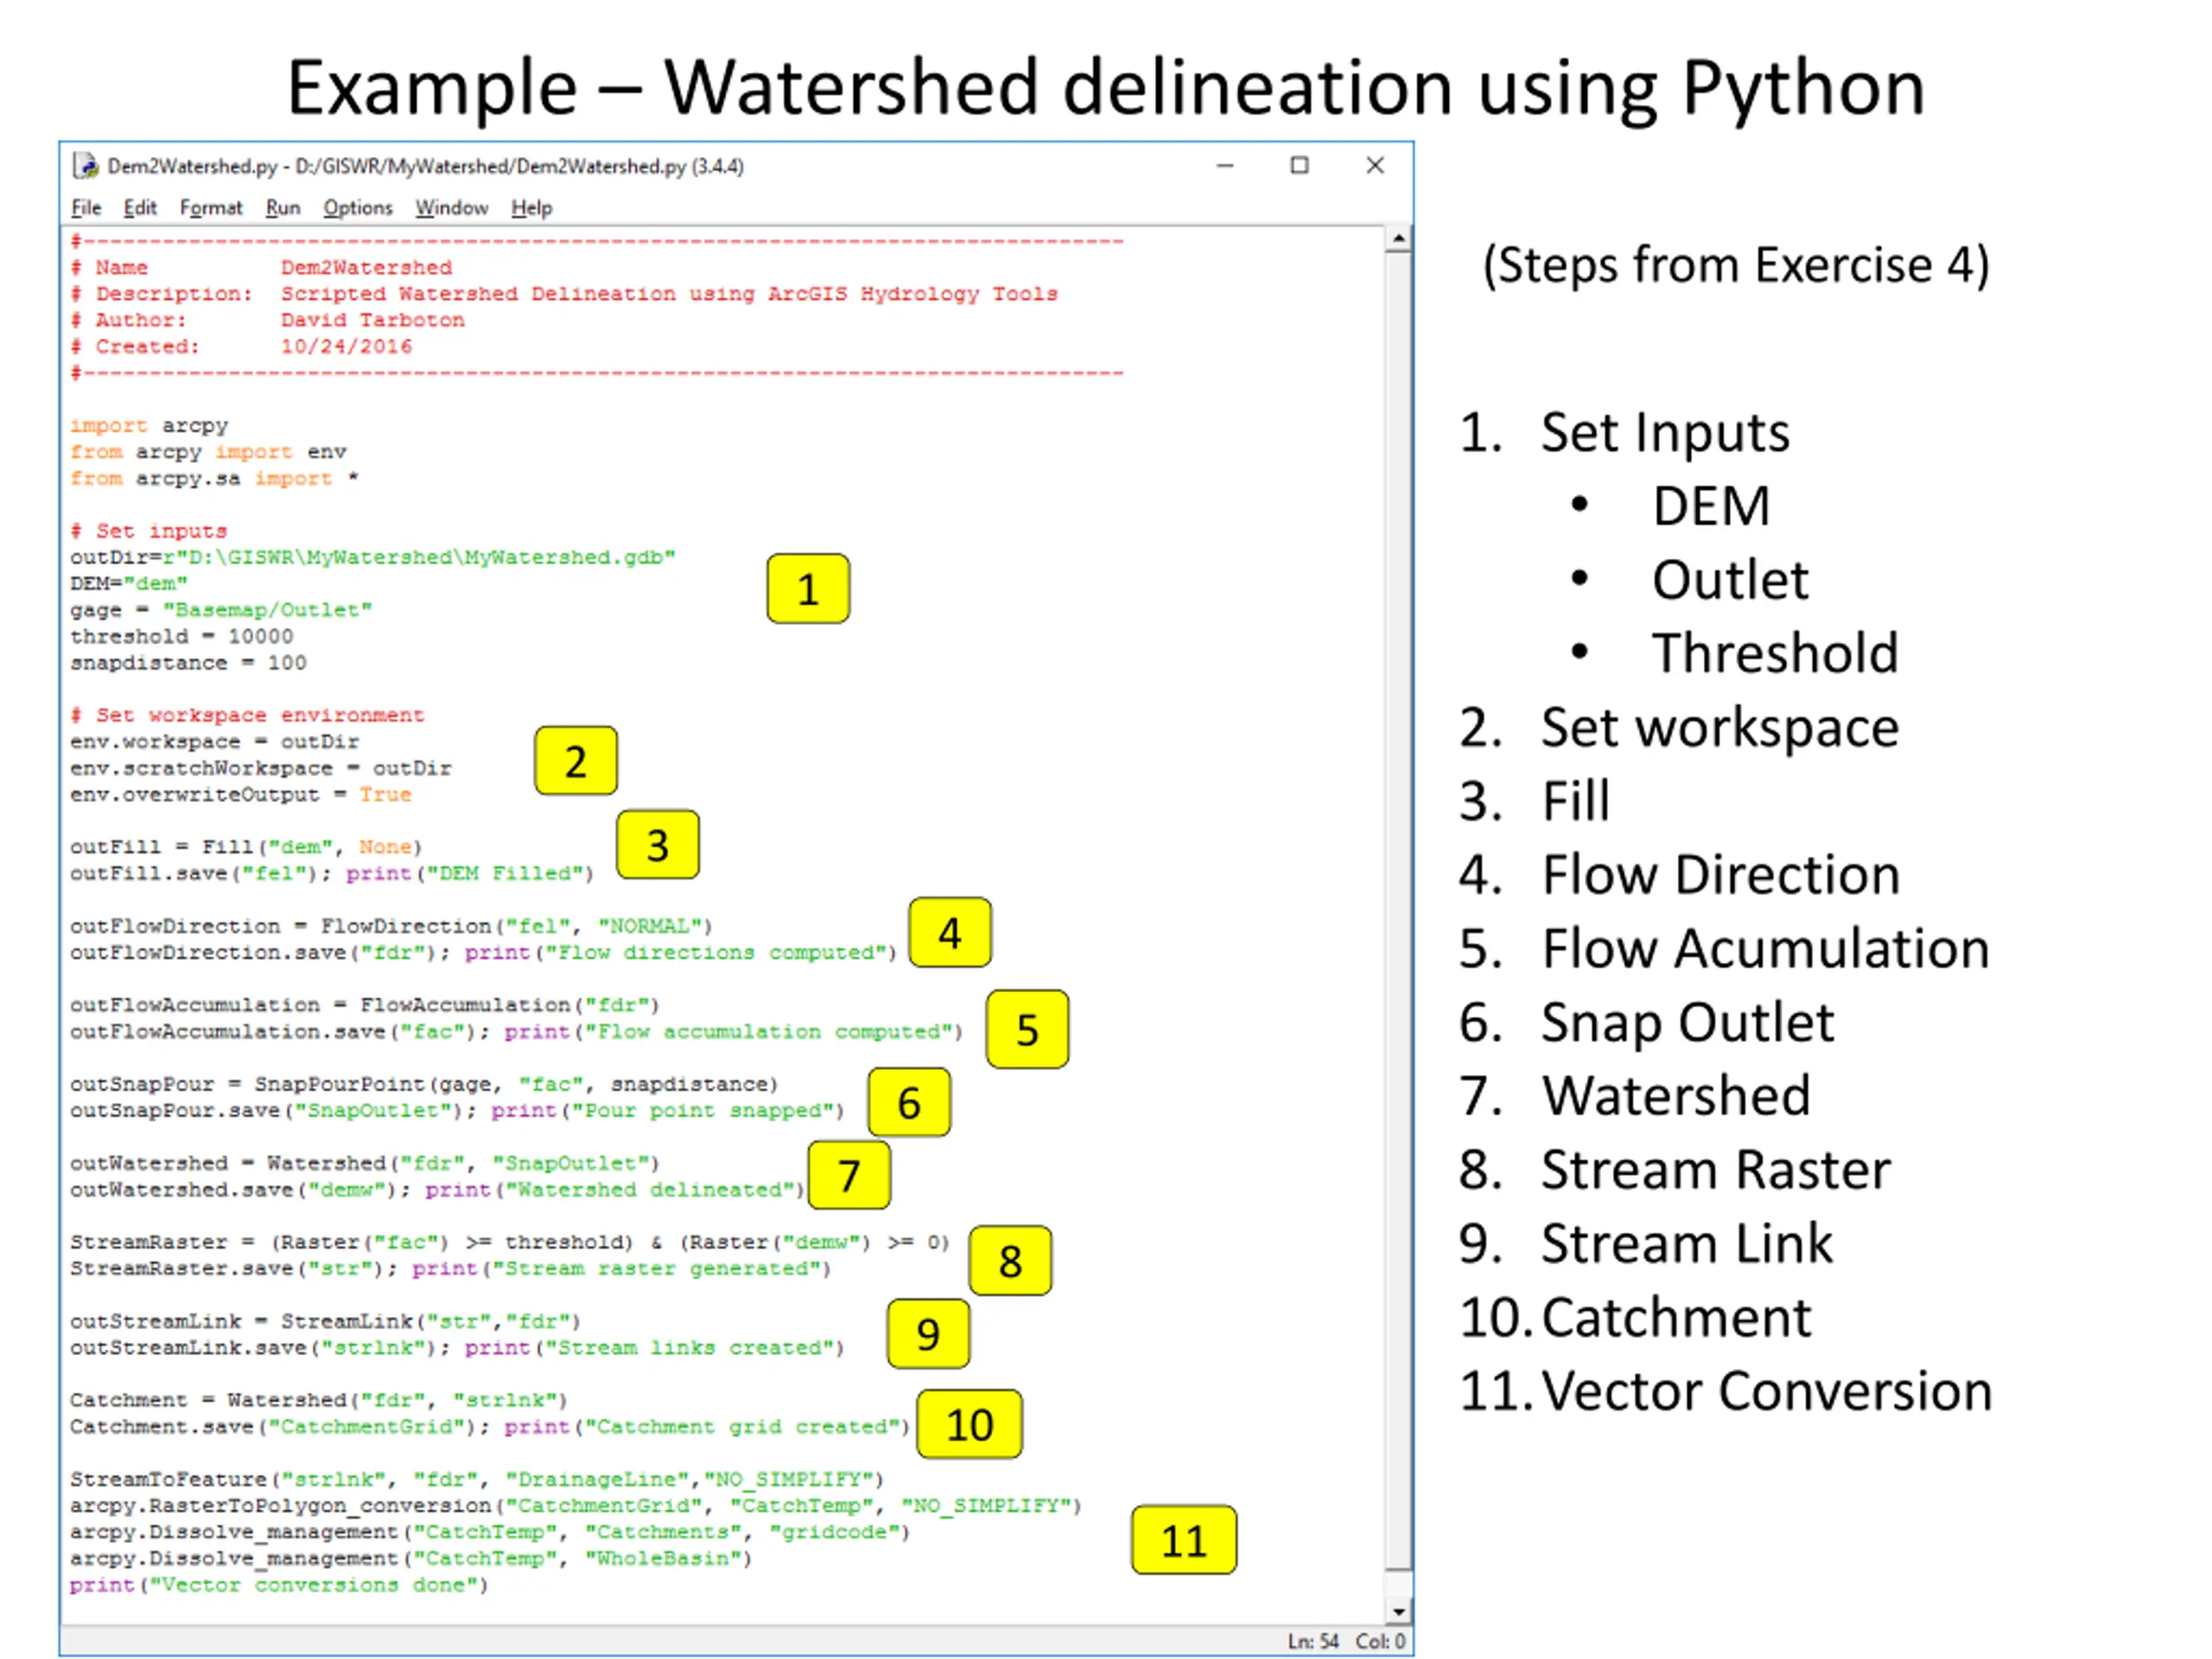Click the 'DEM="dem"' line
Viewport: 2212px width, 1659px height.
[x=129, y=583]
